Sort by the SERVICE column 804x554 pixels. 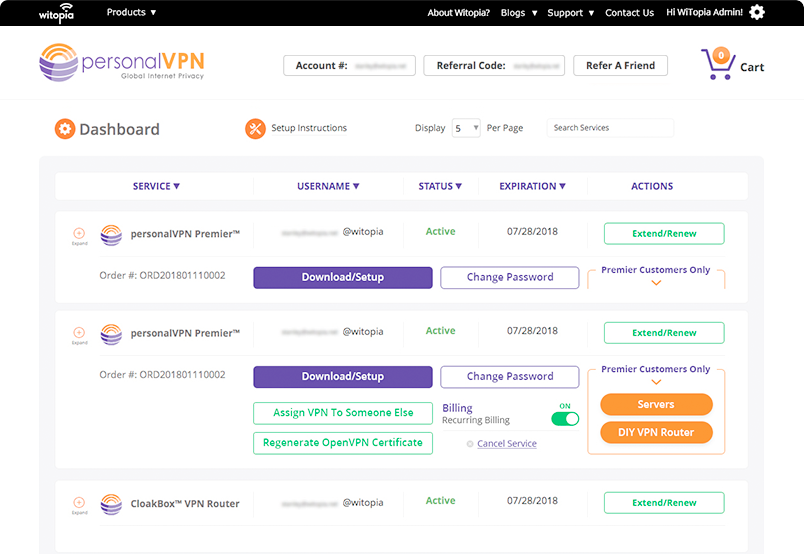(x=156, y=186)
